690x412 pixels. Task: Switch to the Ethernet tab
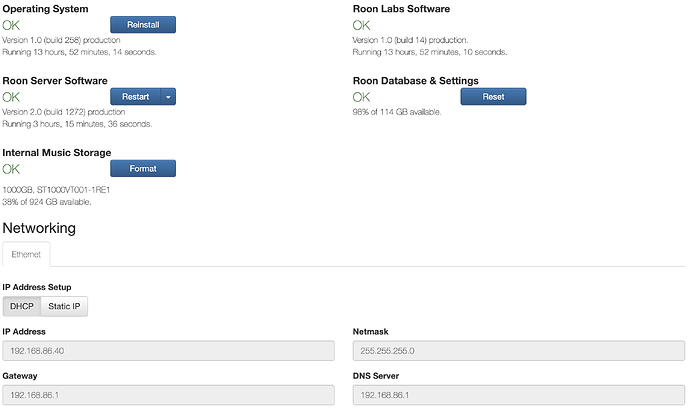26,254
